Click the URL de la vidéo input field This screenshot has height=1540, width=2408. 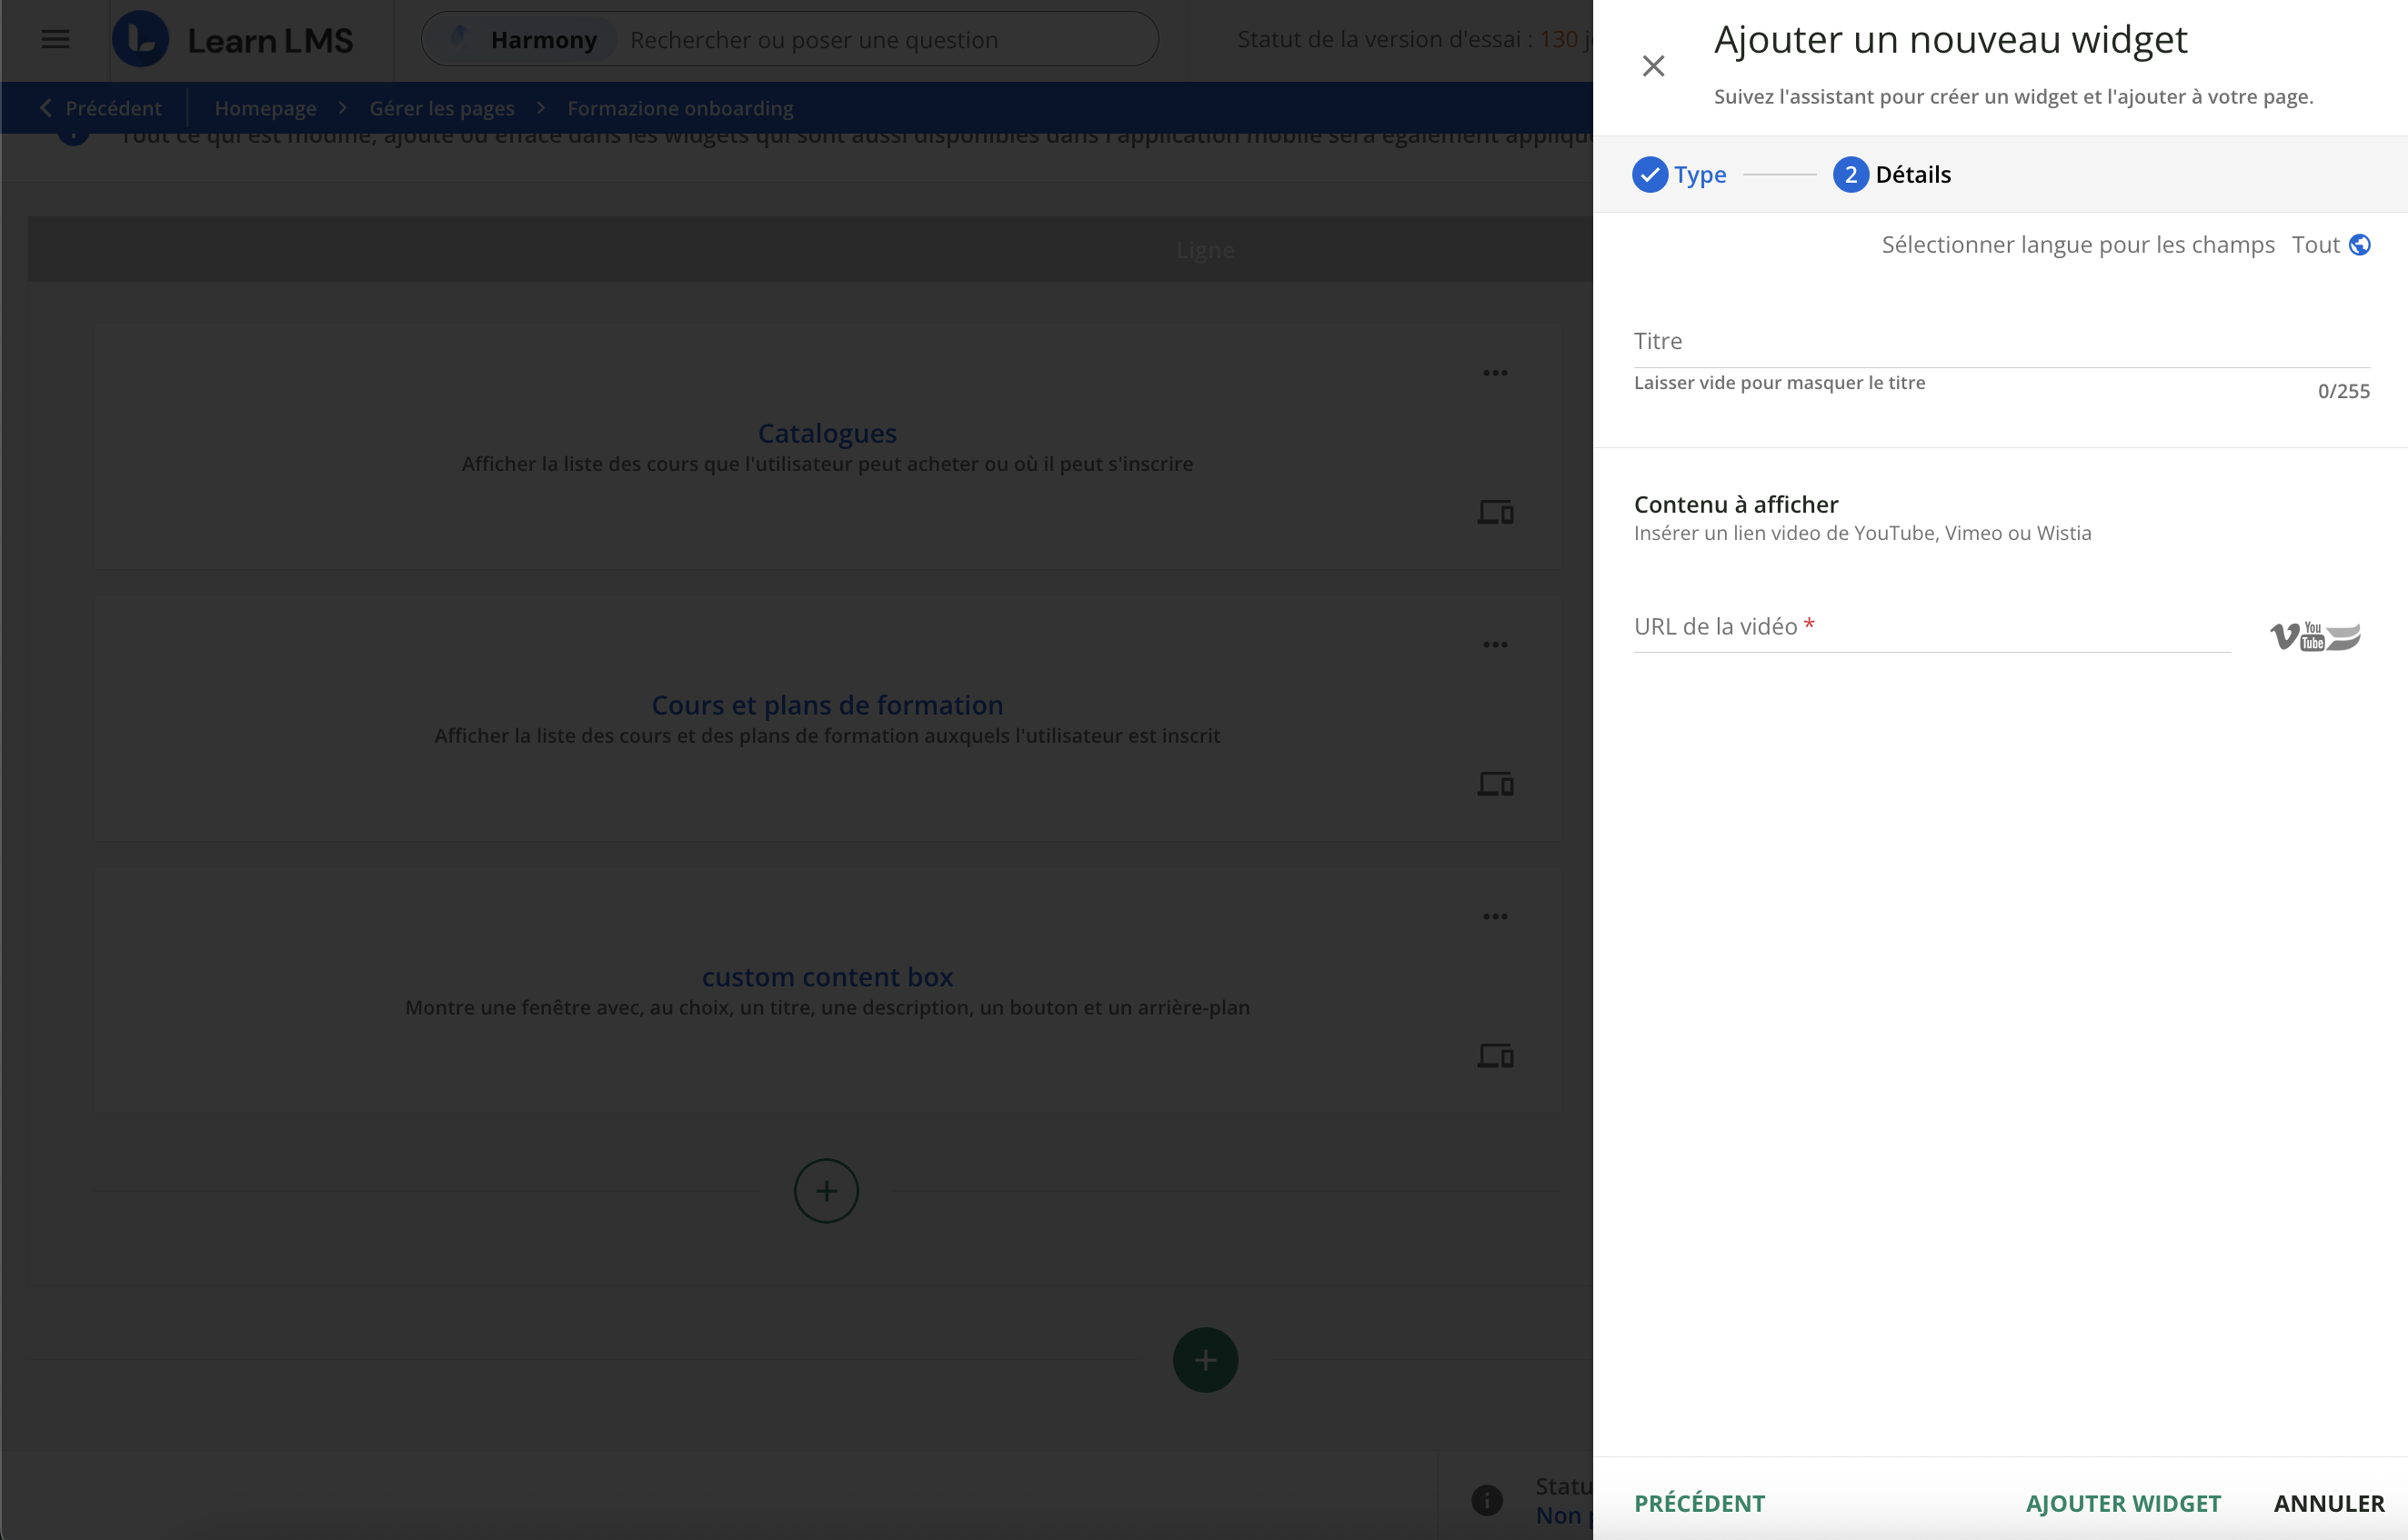1931,628
